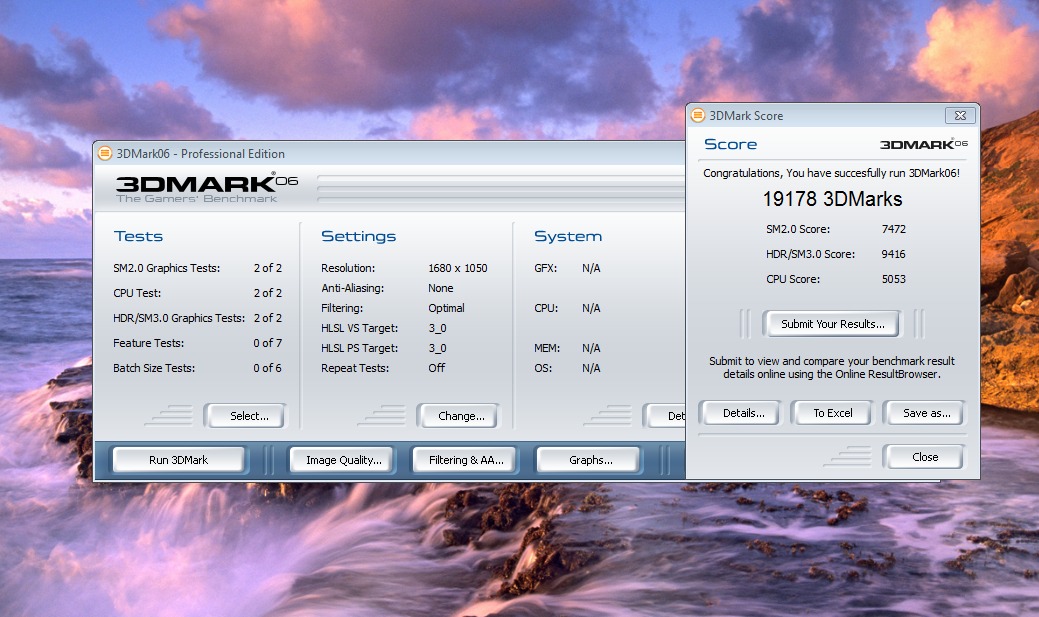Click the 3DMark06 window title icon
Viewport: 1039px width, 617px height.
click(x=105, y=154)
